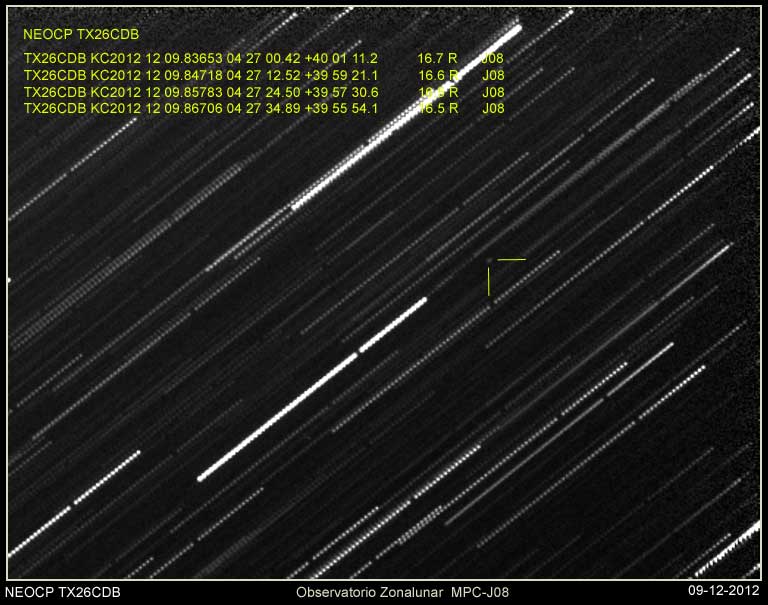
Task: Click the yellow vertical marker line below the asteroid
Action: pos(488,282)
